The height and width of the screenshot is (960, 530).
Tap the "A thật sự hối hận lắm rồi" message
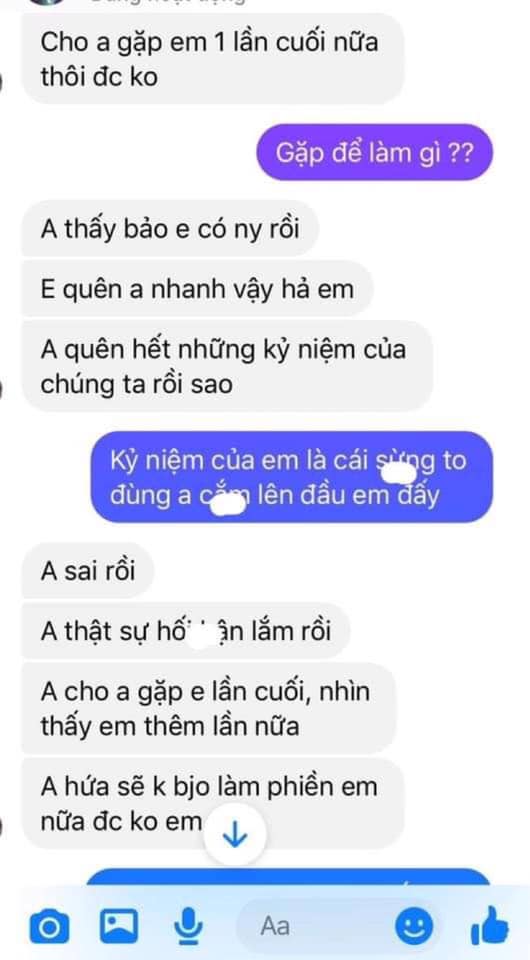186,631
